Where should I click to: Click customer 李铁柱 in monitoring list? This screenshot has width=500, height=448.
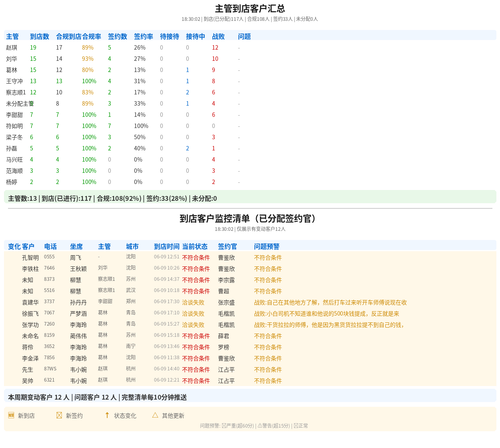pyautogui.click(x=30, y=269)
